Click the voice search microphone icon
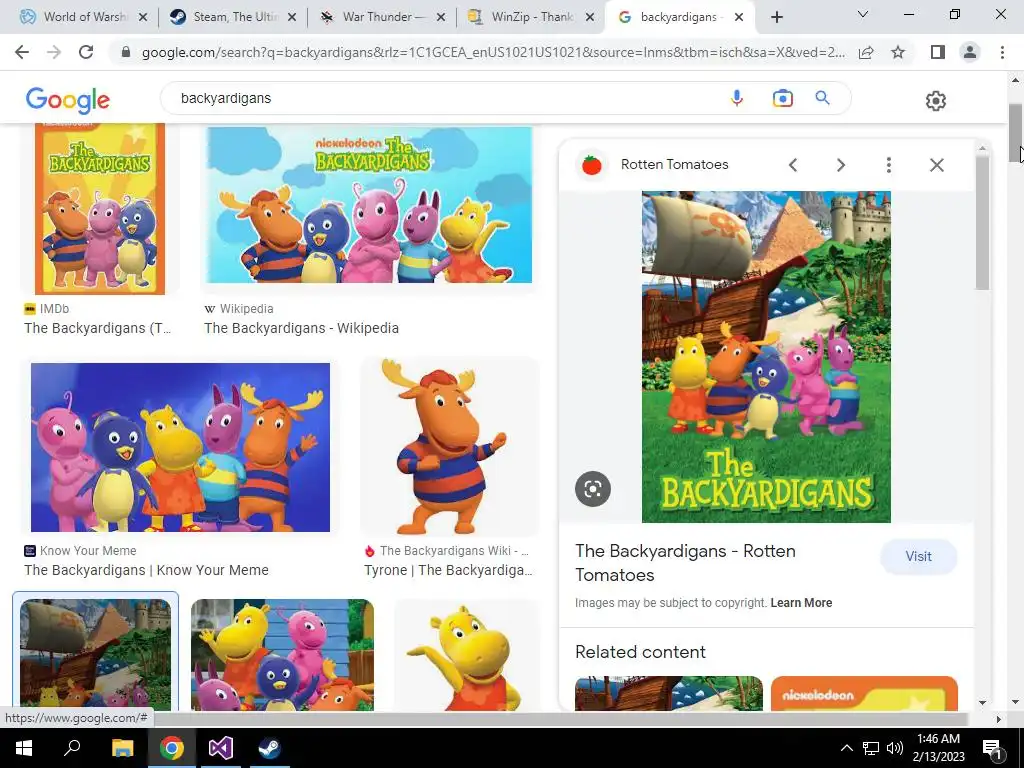Viewport: 1024px width, 768px height. [737, 99]
